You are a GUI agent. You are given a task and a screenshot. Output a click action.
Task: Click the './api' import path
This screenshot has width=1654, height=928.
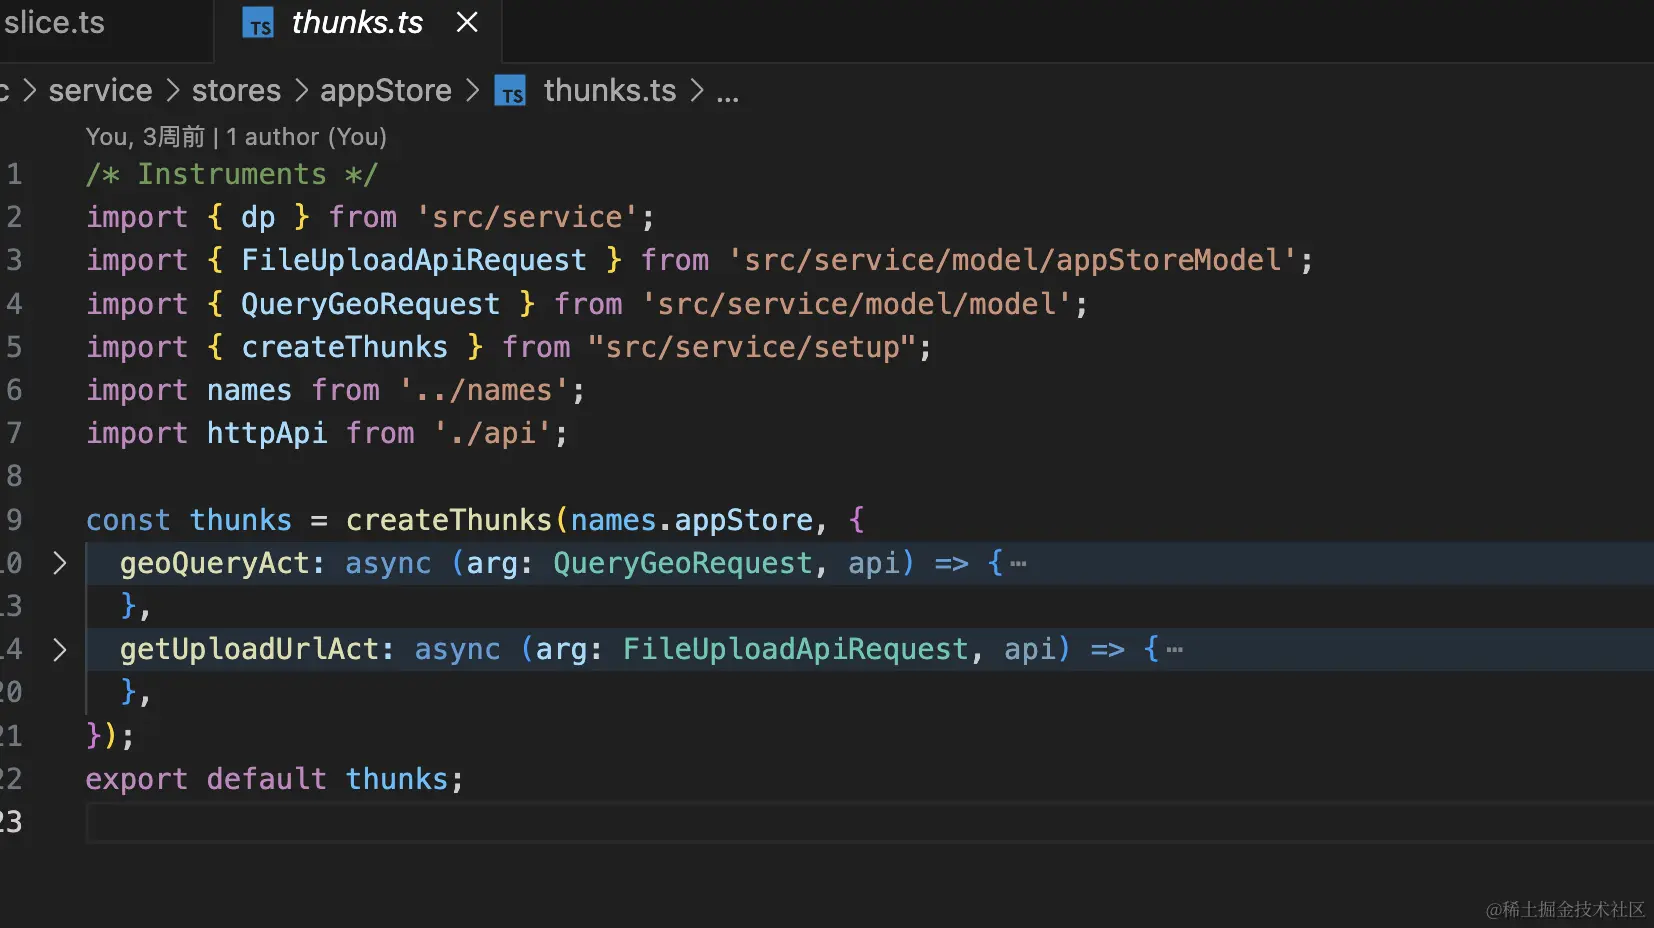[x=493, y=434]
